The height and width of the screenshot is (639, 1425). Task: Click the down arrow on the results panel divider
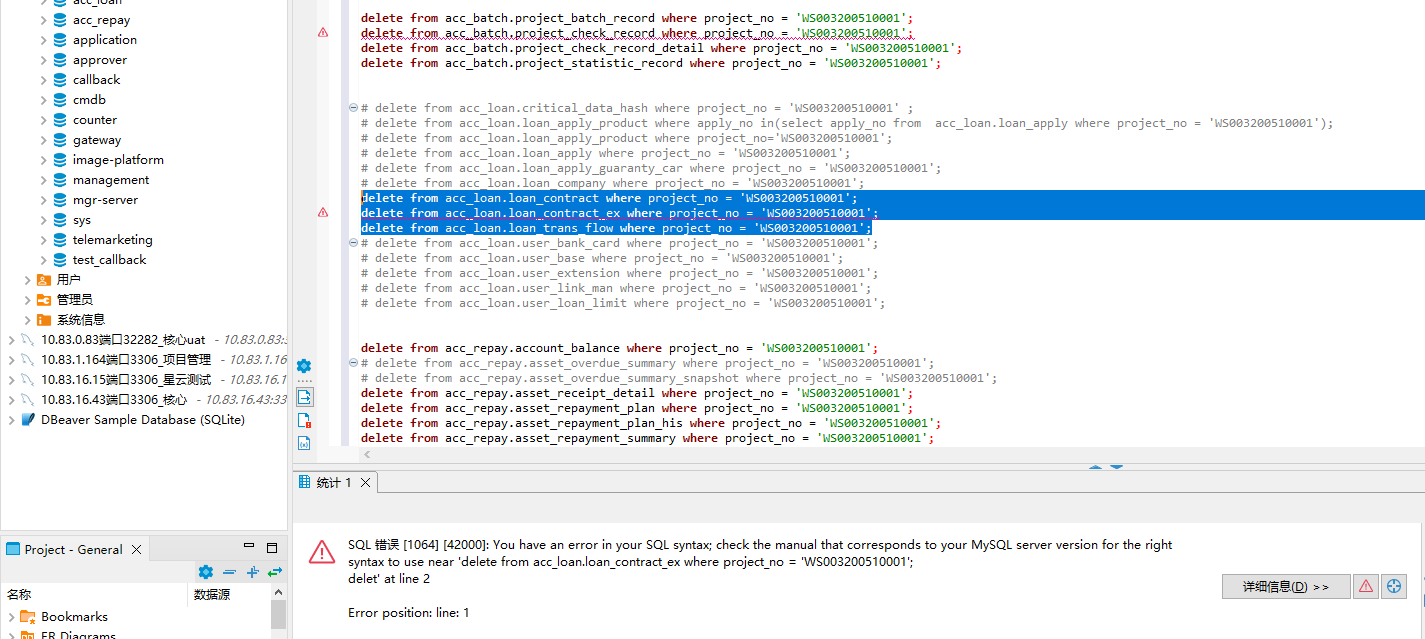point(1117,467)
